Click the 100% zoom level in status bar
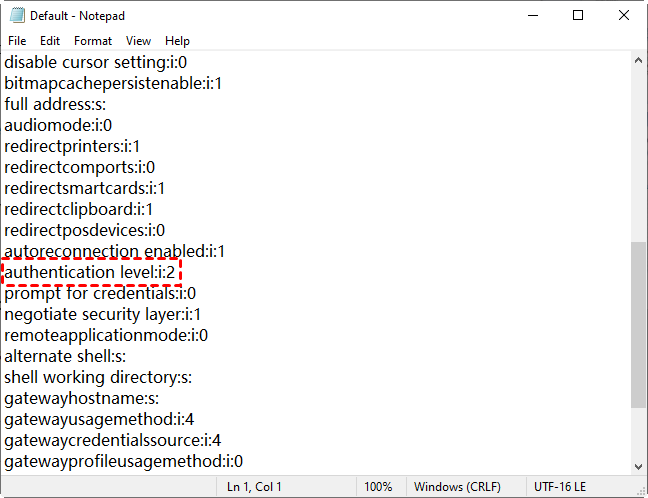 [x=378, y=487]
